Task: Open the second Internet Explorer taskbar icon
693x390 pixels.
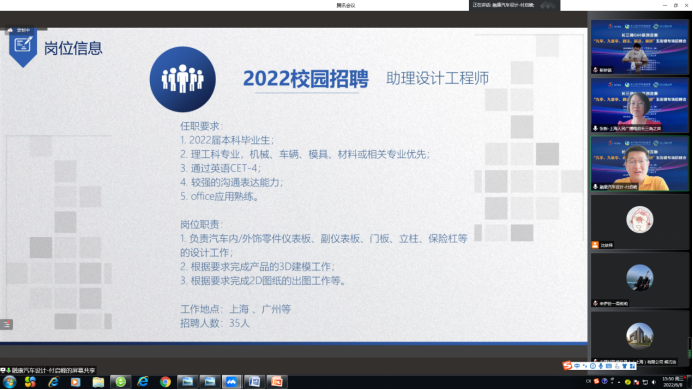Action: (143, 382)
